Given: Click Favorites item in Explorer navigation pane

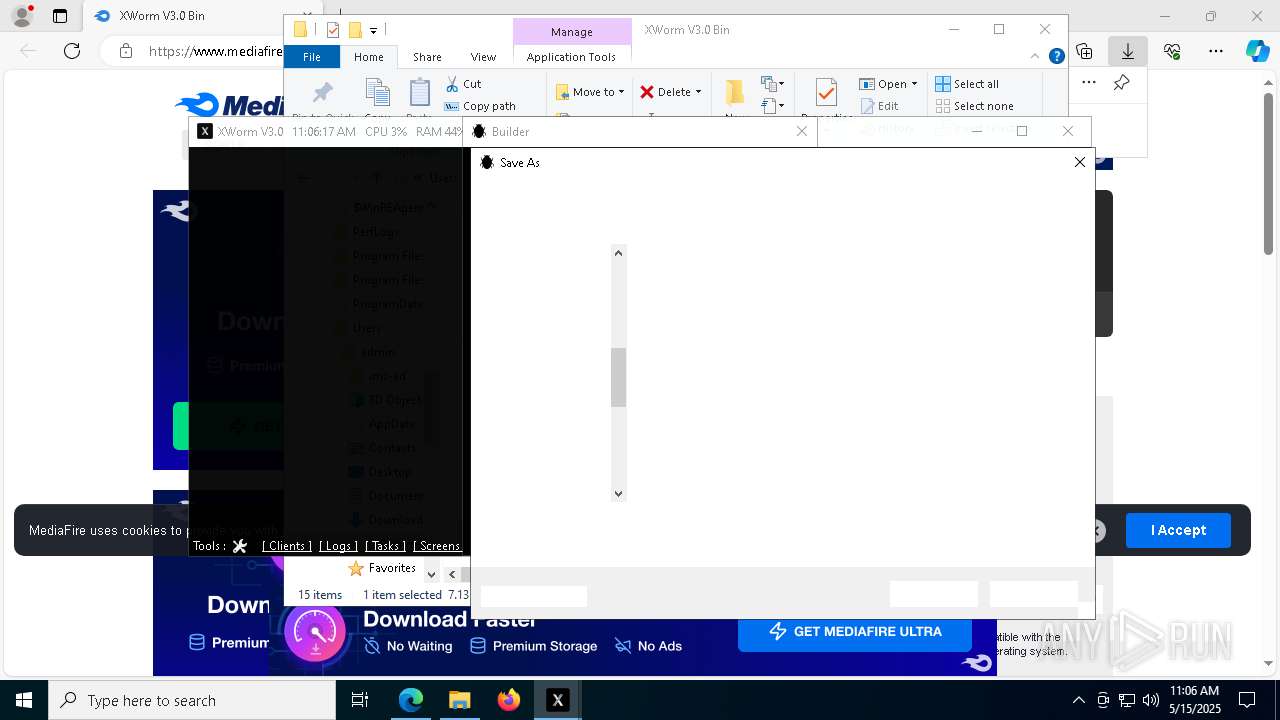Looking at the screenshot, I should pos(381,568).
